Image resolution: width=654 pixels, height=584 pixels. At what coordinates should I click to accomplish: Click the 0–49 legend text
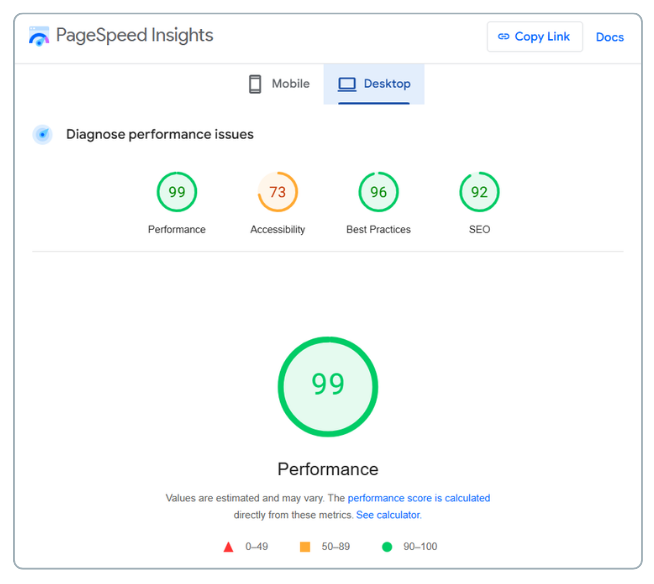click(x=257, y=546)
